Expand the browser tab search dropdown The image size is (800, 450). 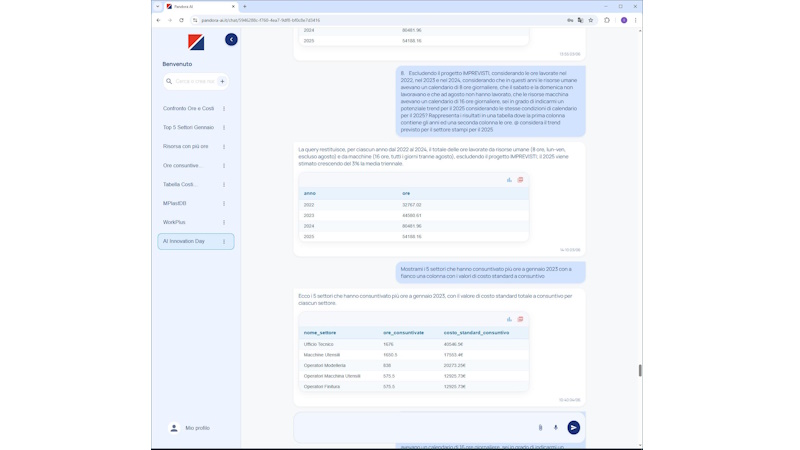158,7
